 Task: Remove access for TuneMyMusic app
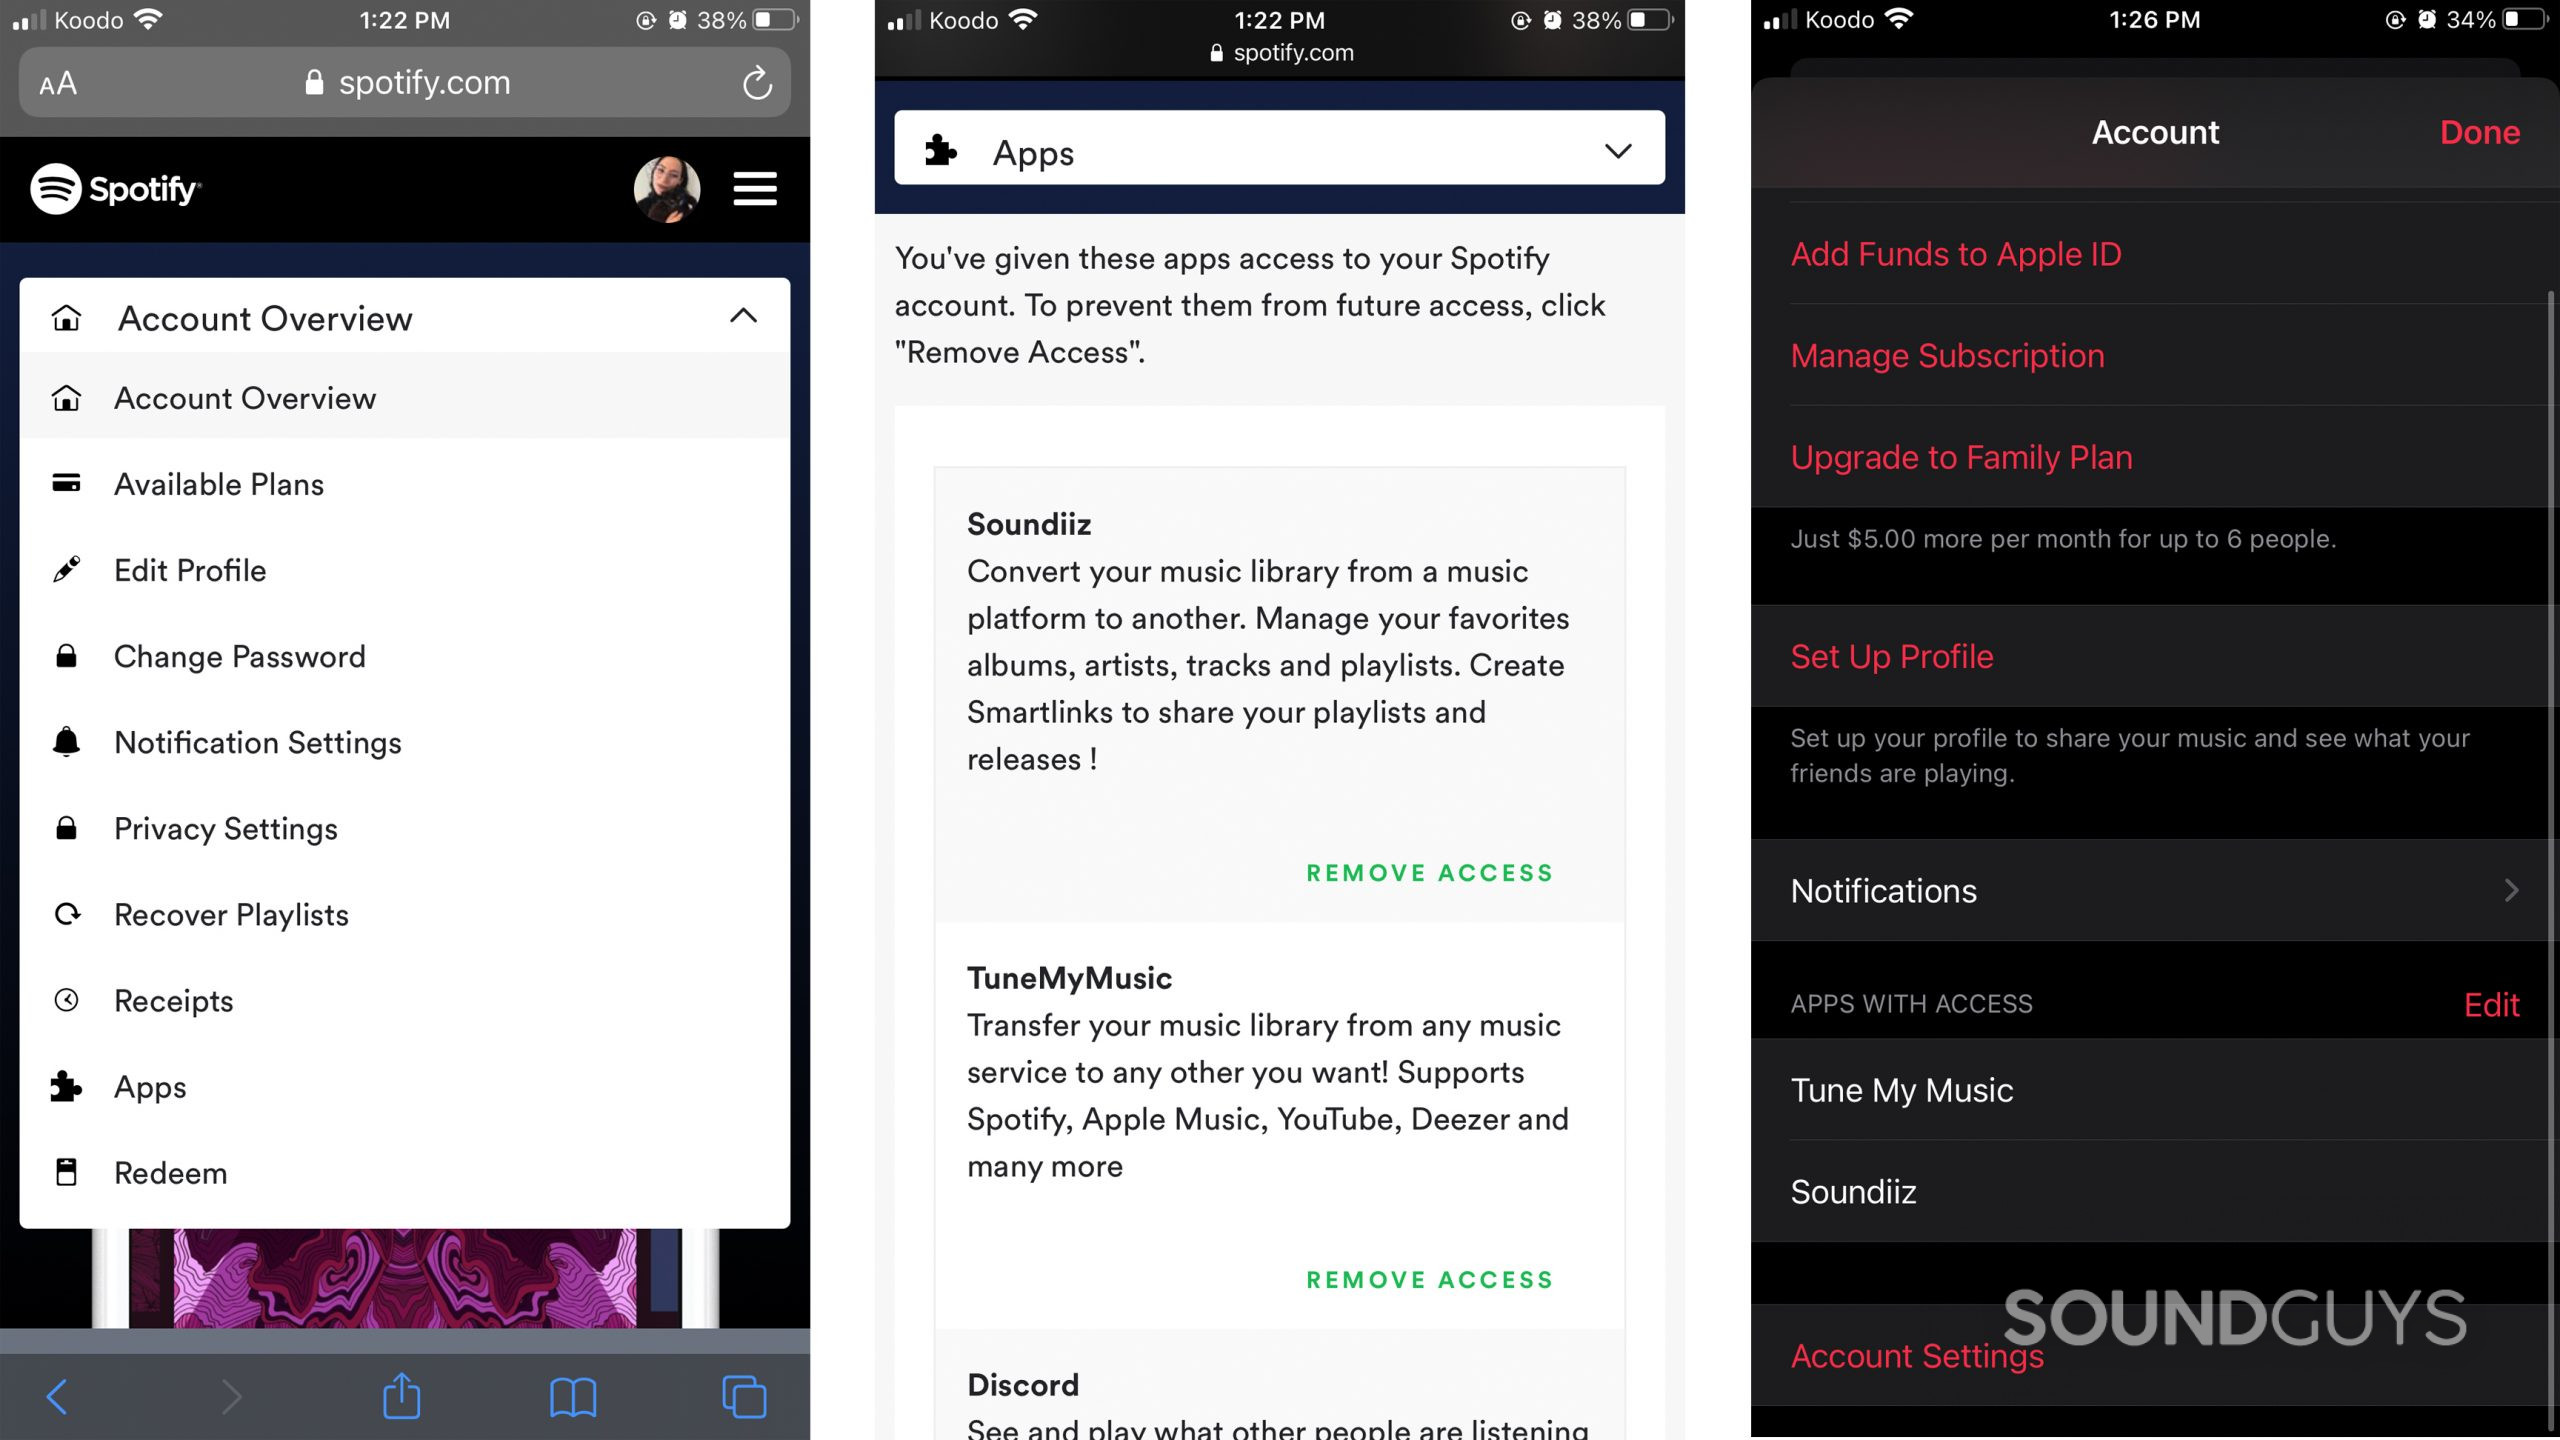1428,1278
